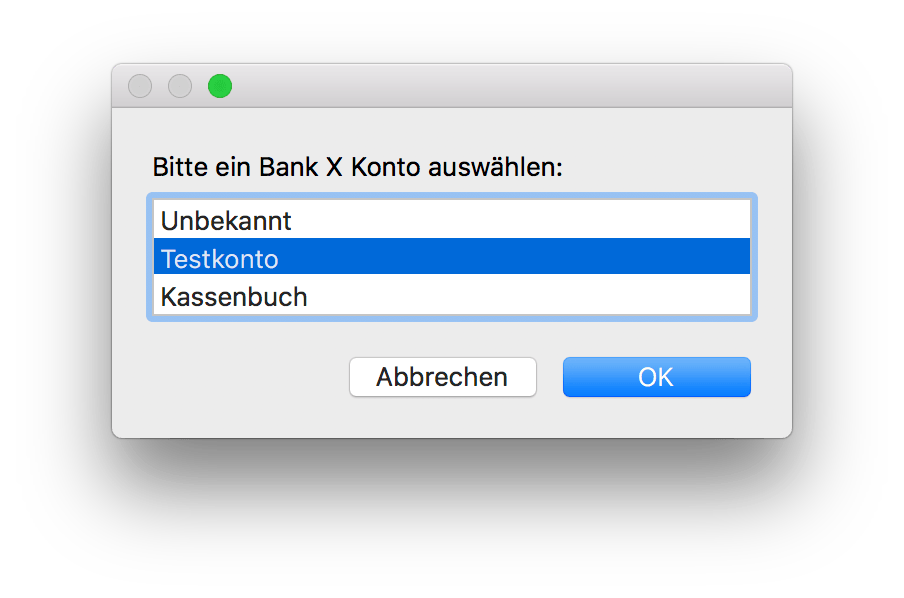Click inside the account selection list

[x=450, y=257]
